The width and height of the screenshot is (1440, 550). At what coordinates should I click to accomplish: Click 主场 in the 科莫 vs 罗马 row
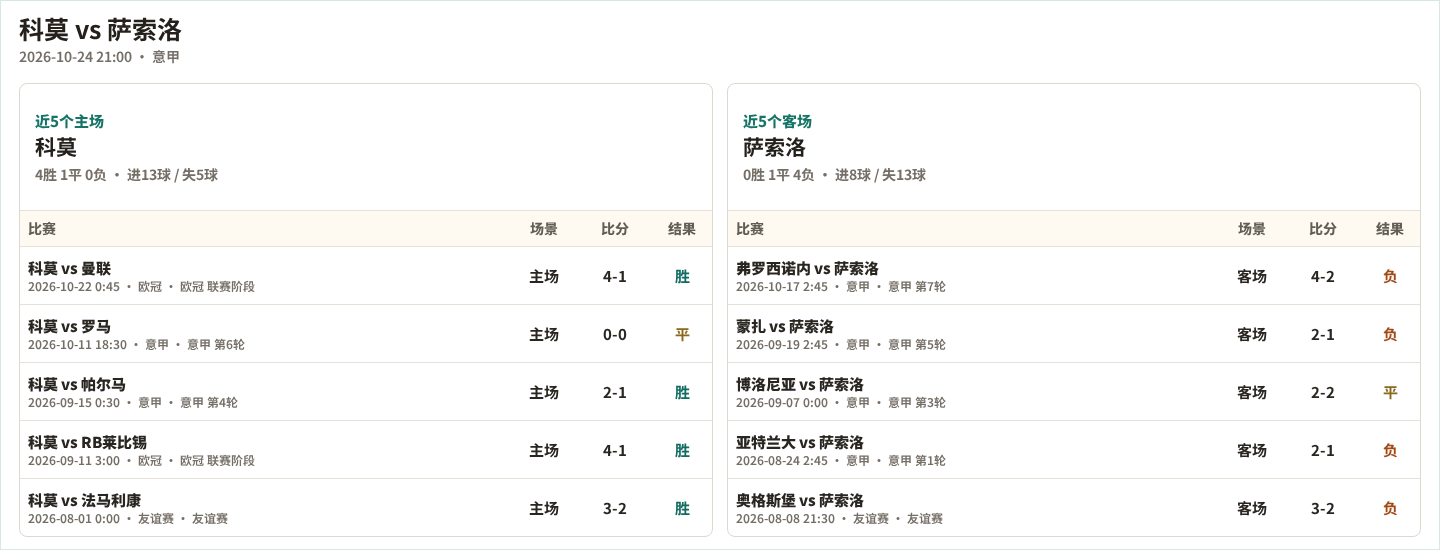coord(544,334)
